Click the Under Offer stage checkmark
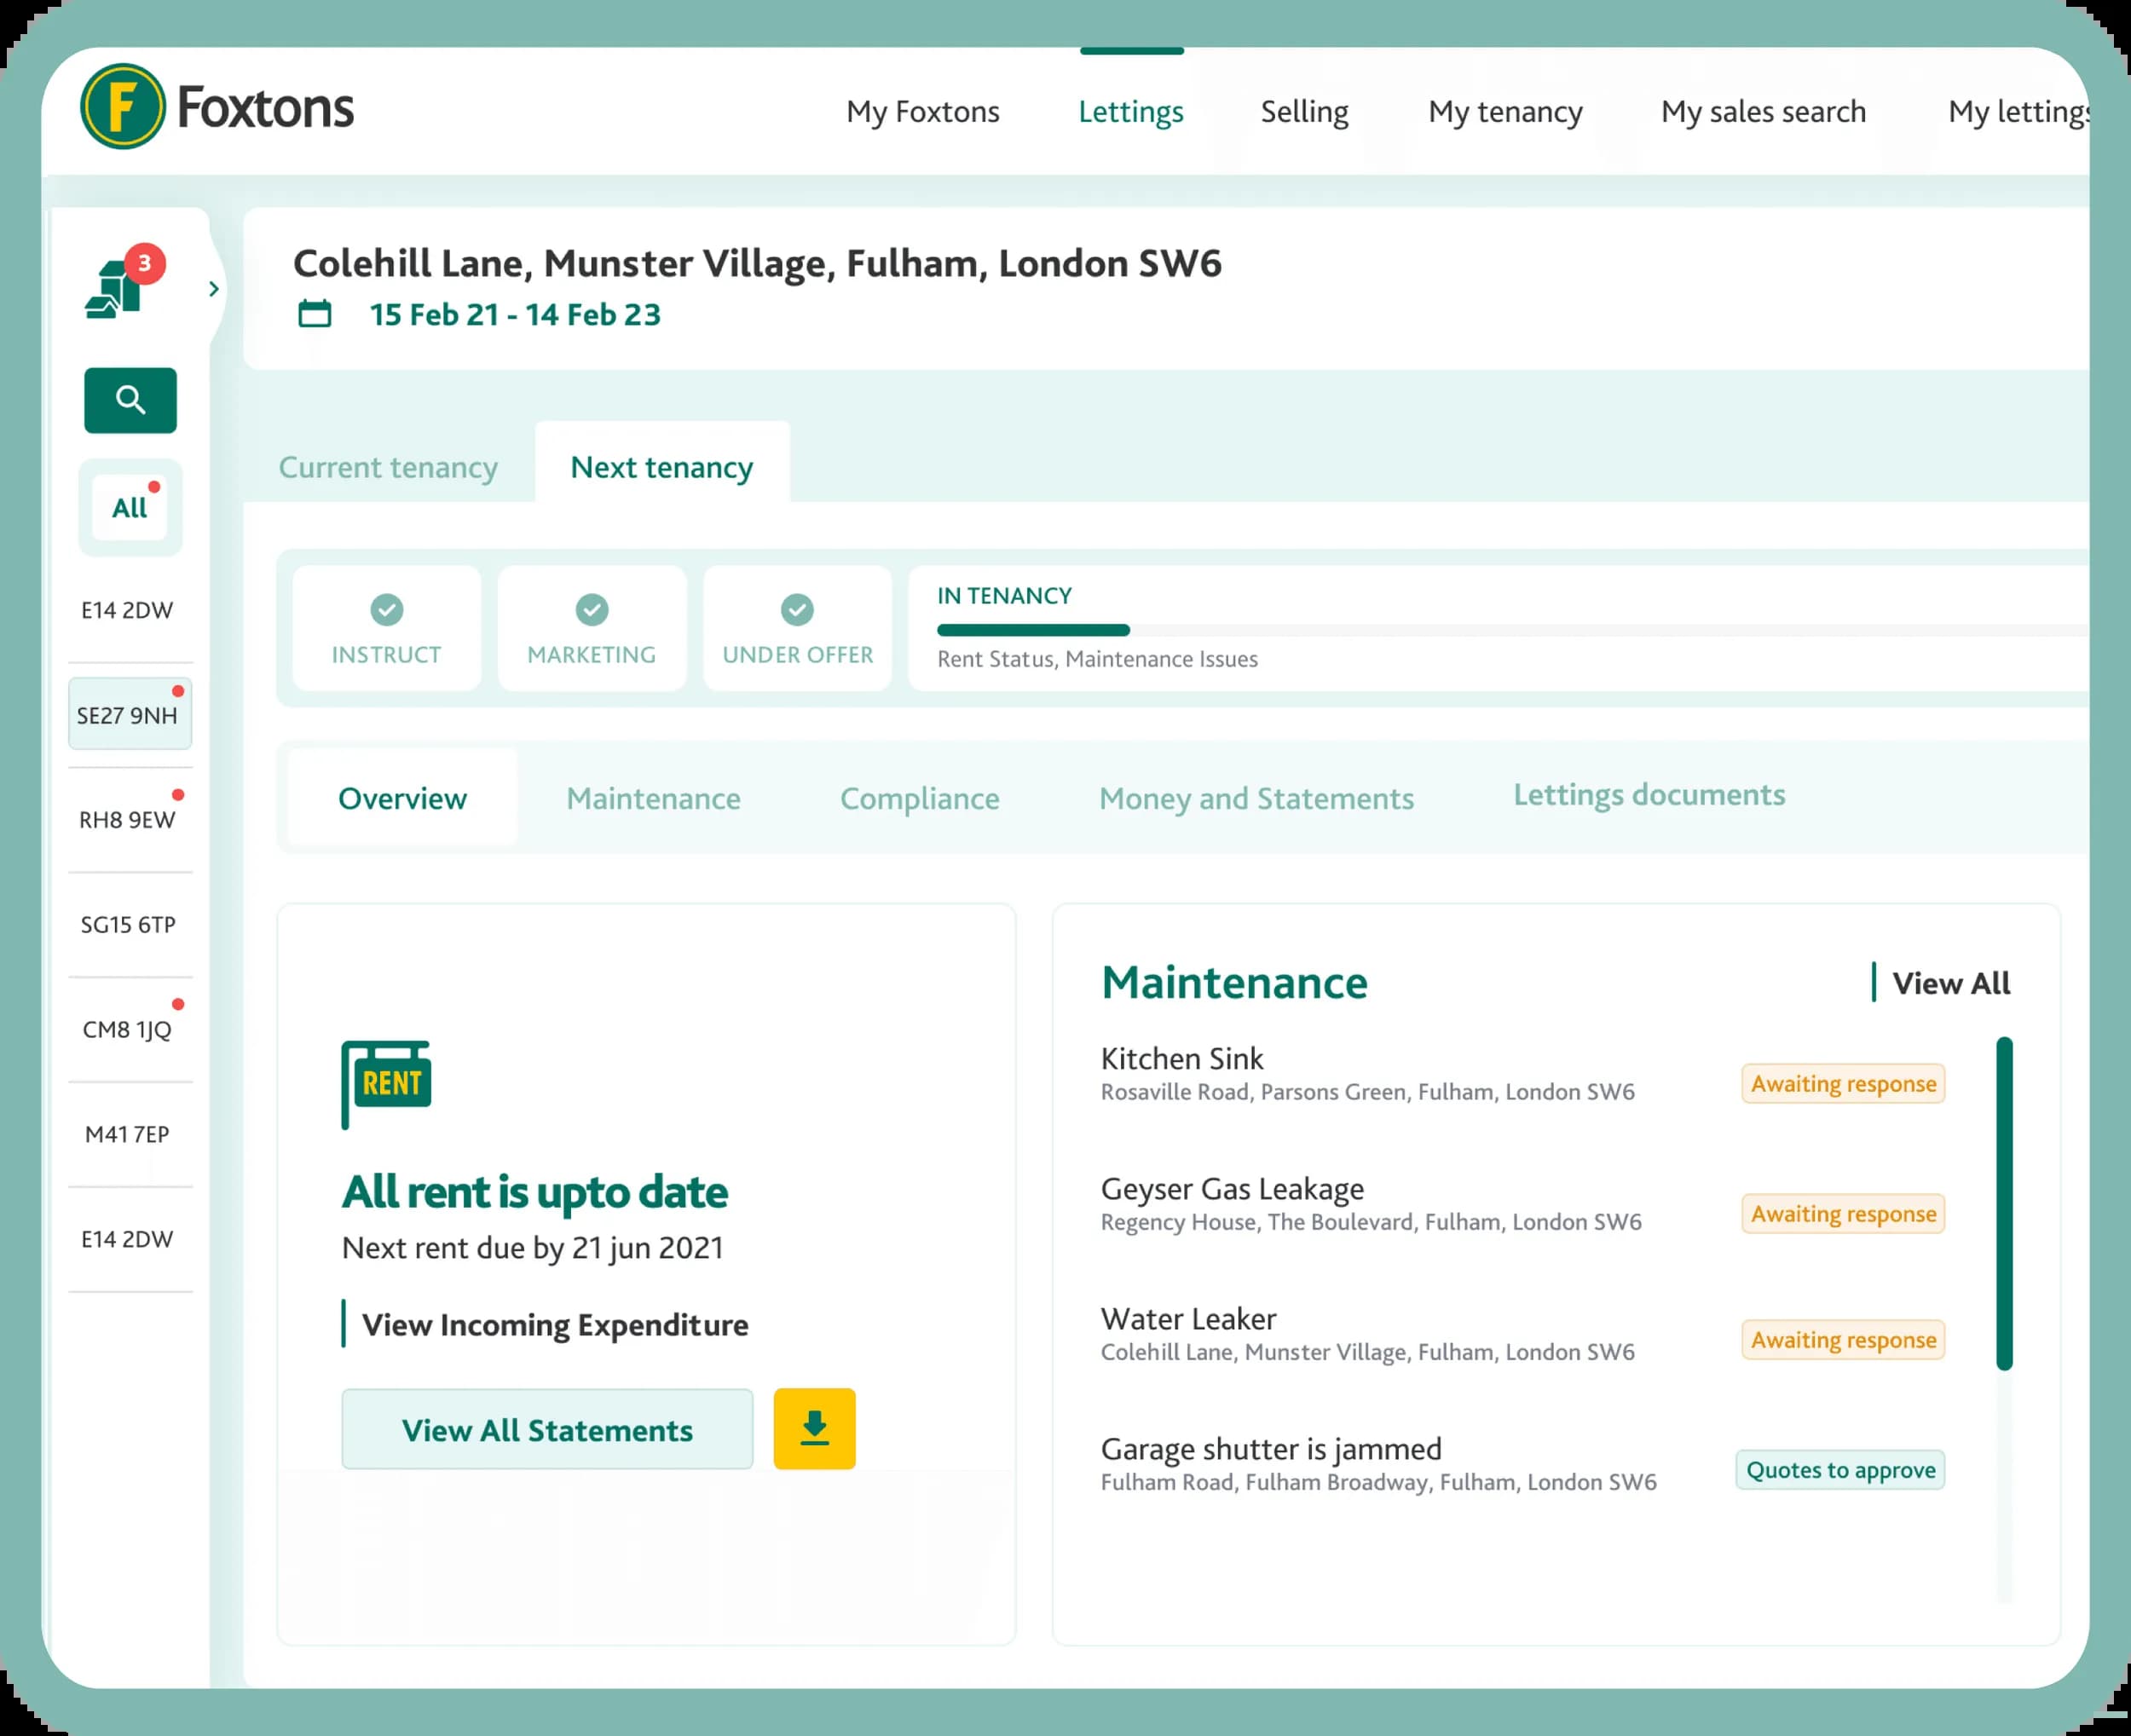 [x=797, y=609]
